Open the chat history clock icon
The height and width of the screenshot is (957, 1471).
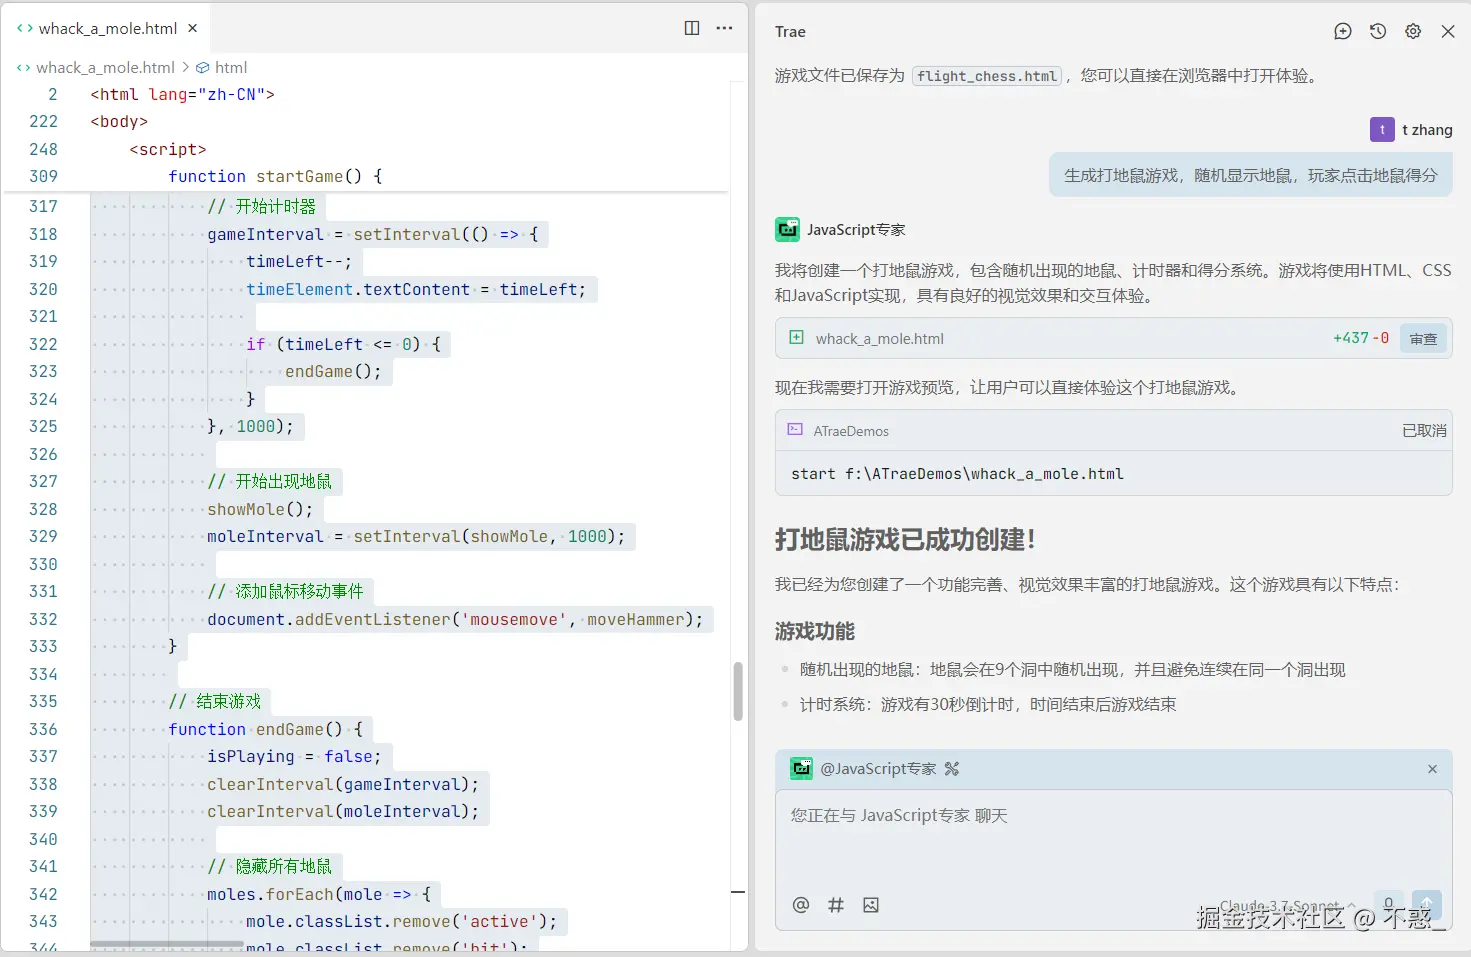[1378, 31]
